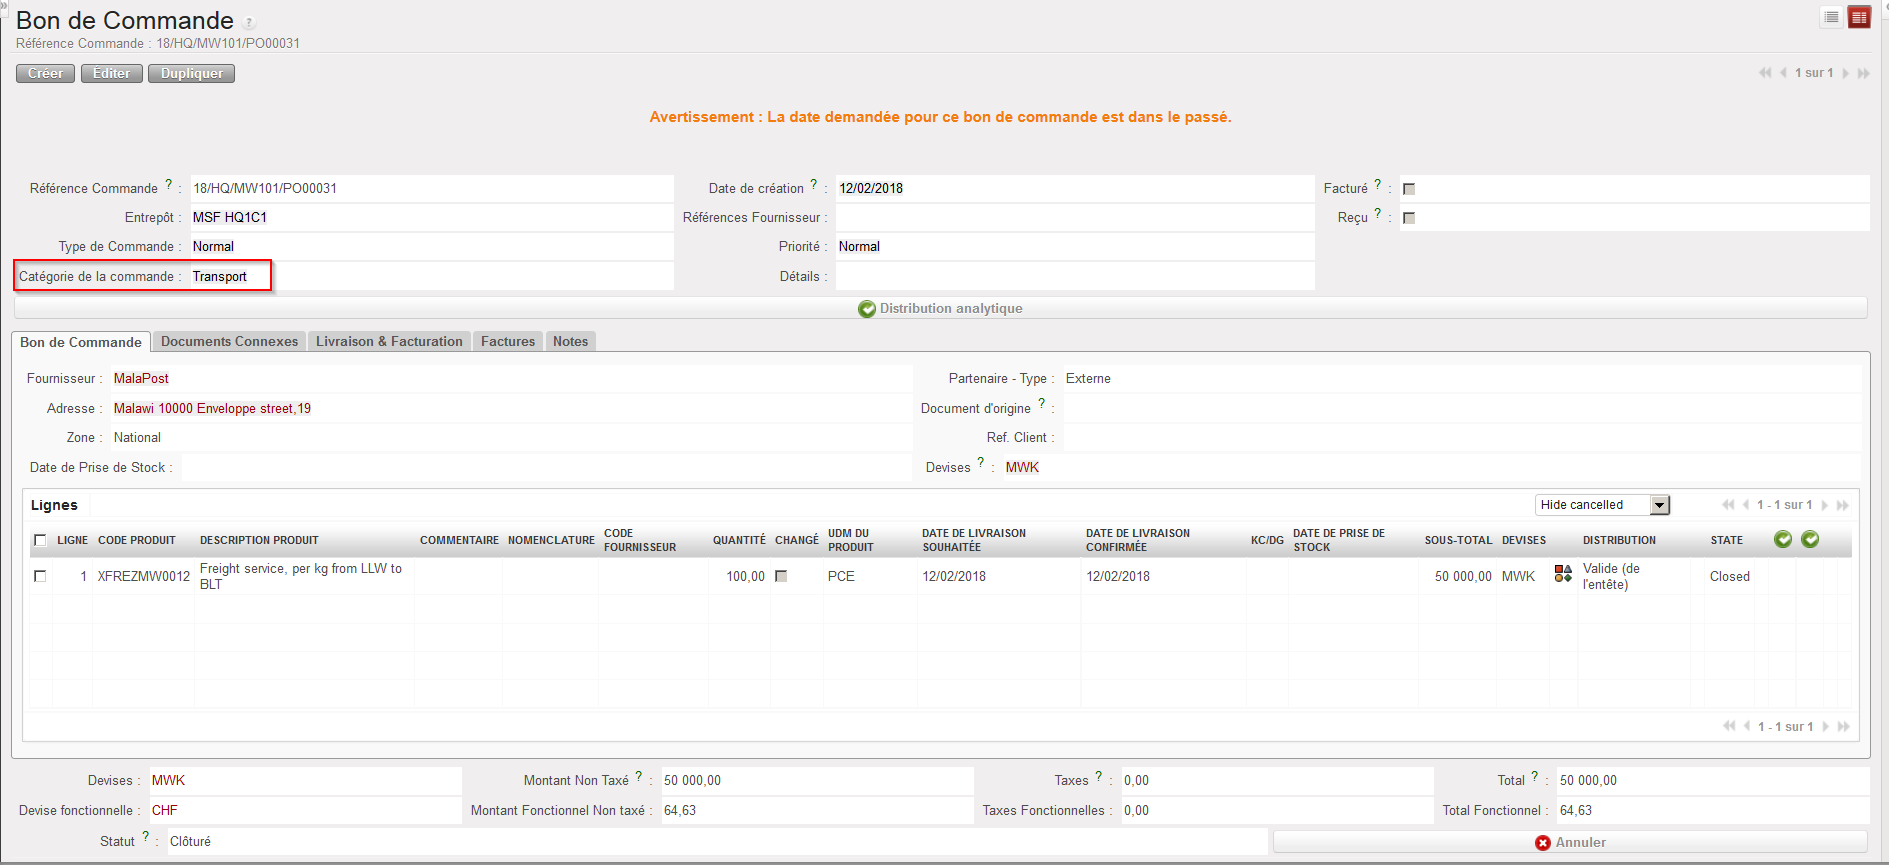The image size is (1889, 865).
Task: Switch to list view icon
Action: click(1831, 17)
